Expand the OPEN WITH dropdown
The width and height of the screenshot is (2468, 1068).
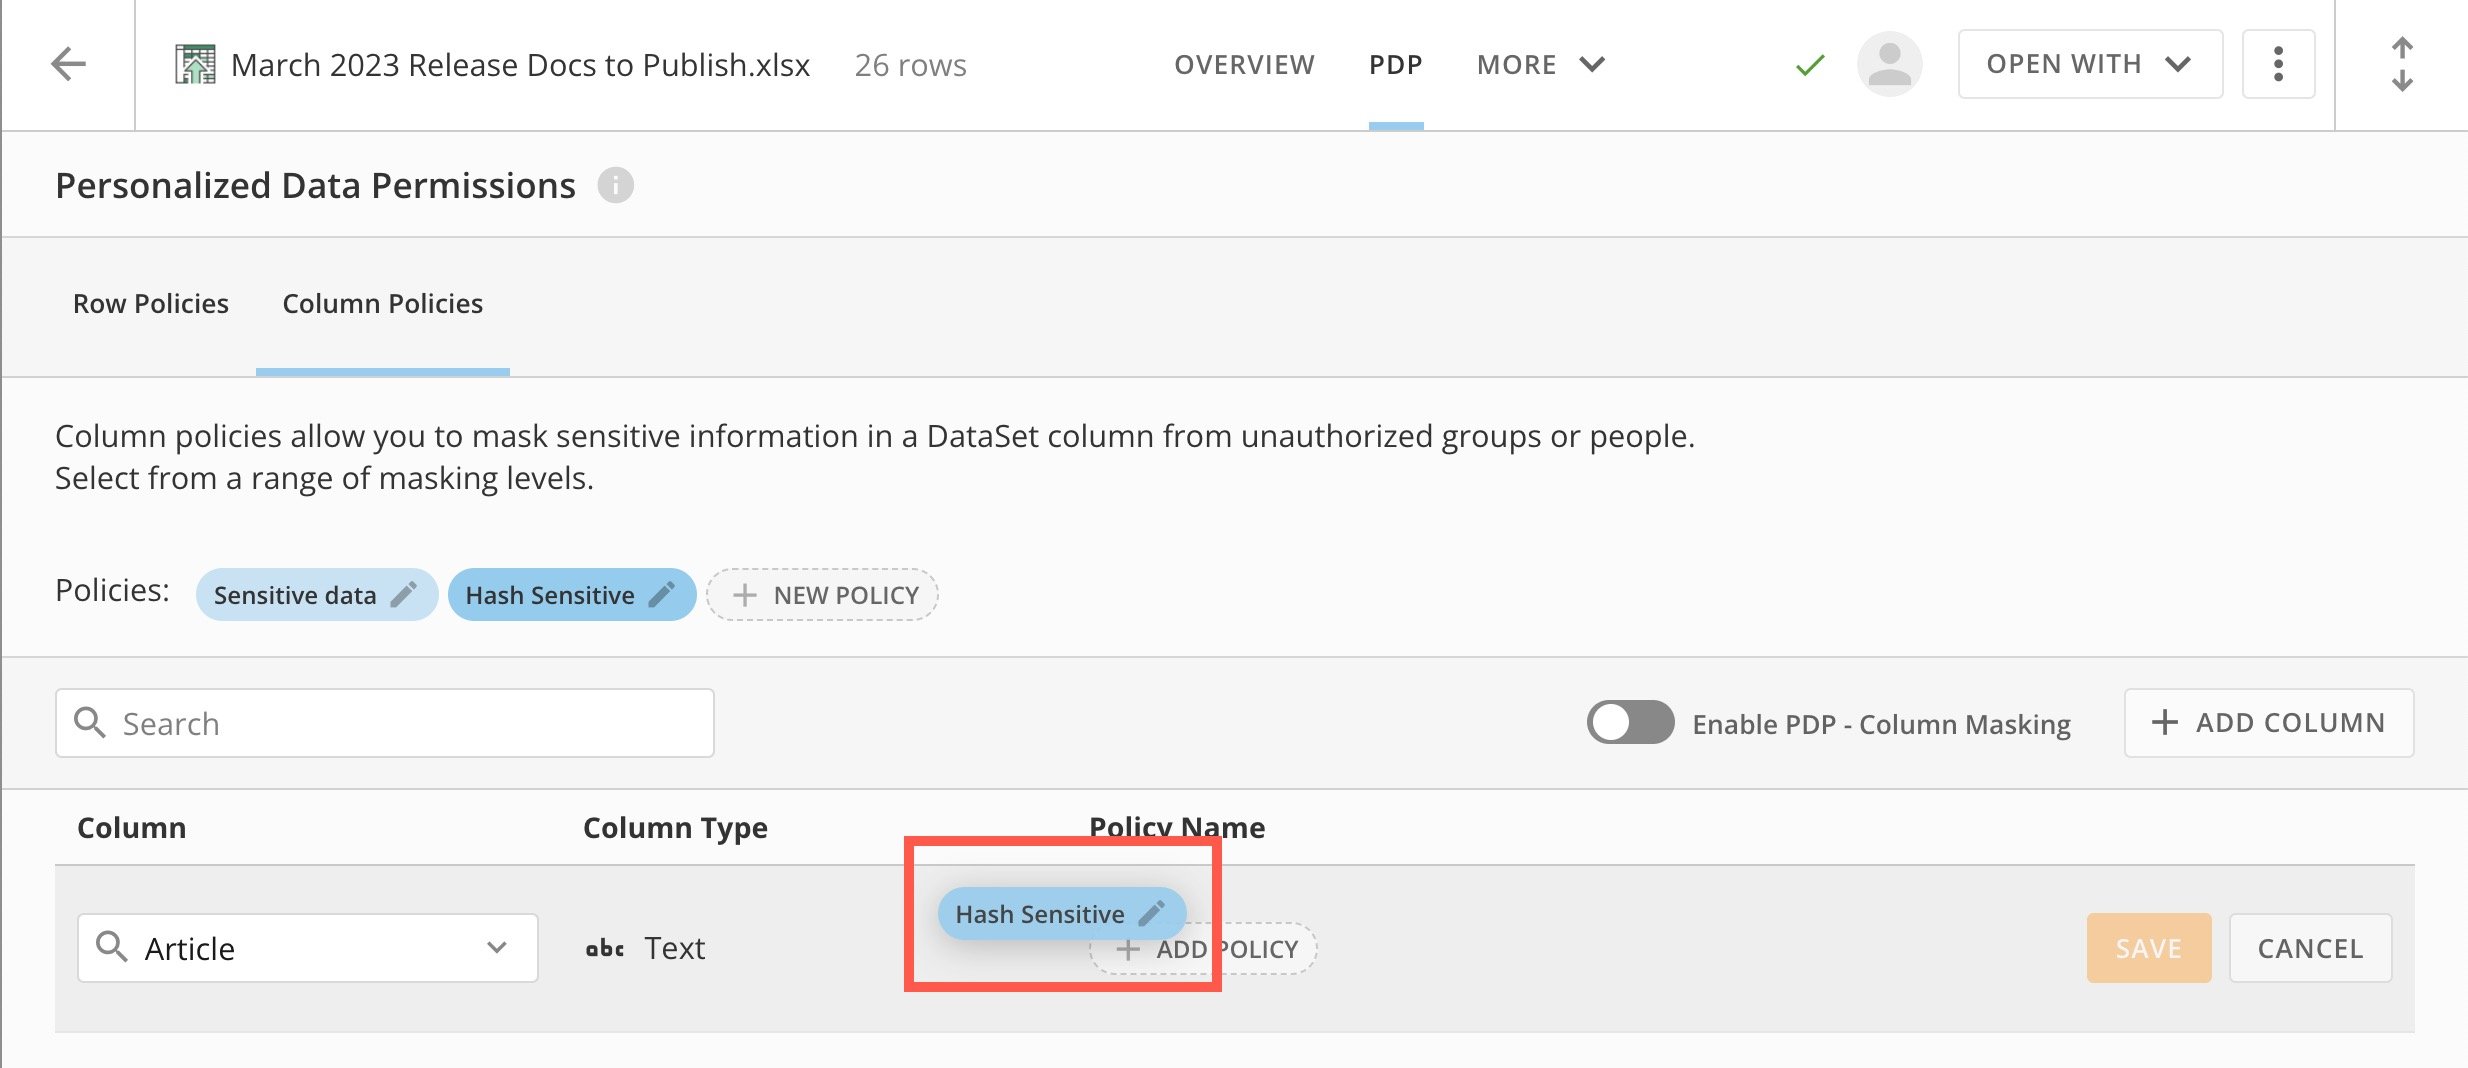coord(2090,64)
